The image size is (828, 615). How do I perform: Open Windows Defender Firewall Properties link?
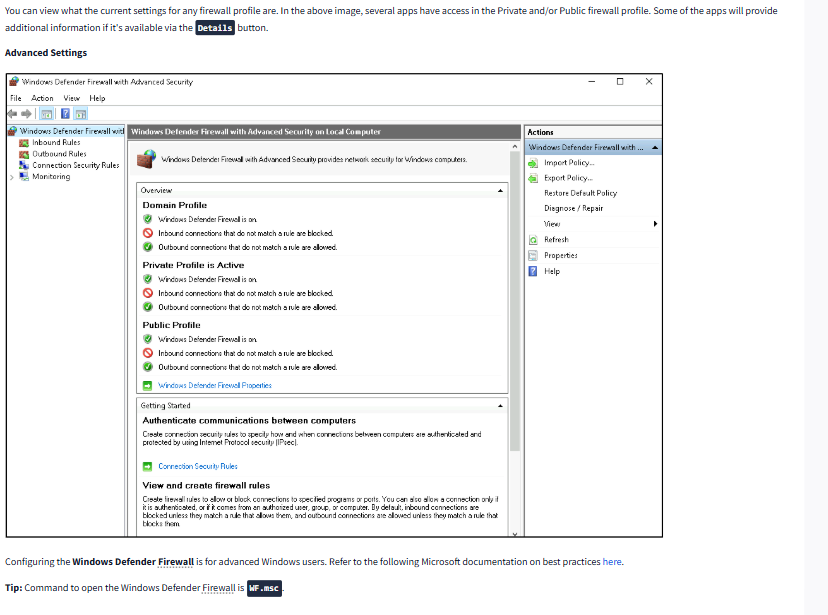[214, 385]
